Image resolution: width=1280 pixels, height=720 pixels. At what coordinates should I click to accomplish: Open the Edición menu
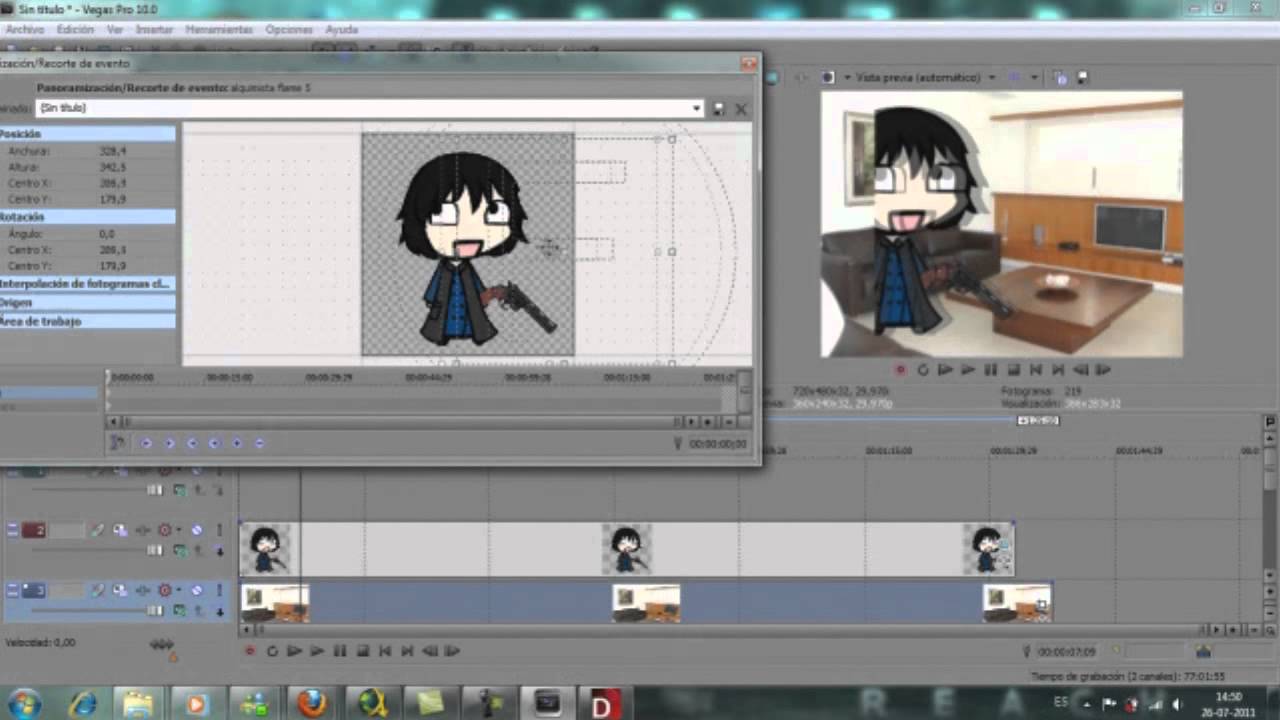75,30
